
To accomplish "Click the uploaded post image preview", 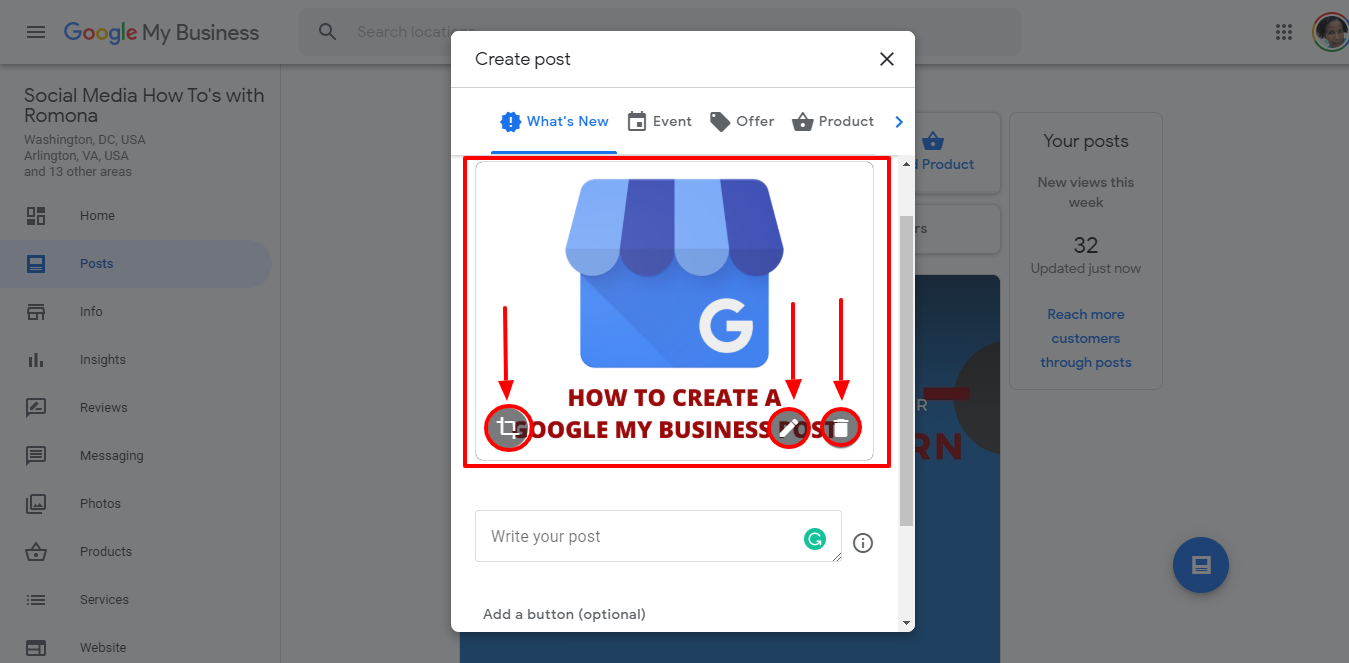I will coord(674,311).
